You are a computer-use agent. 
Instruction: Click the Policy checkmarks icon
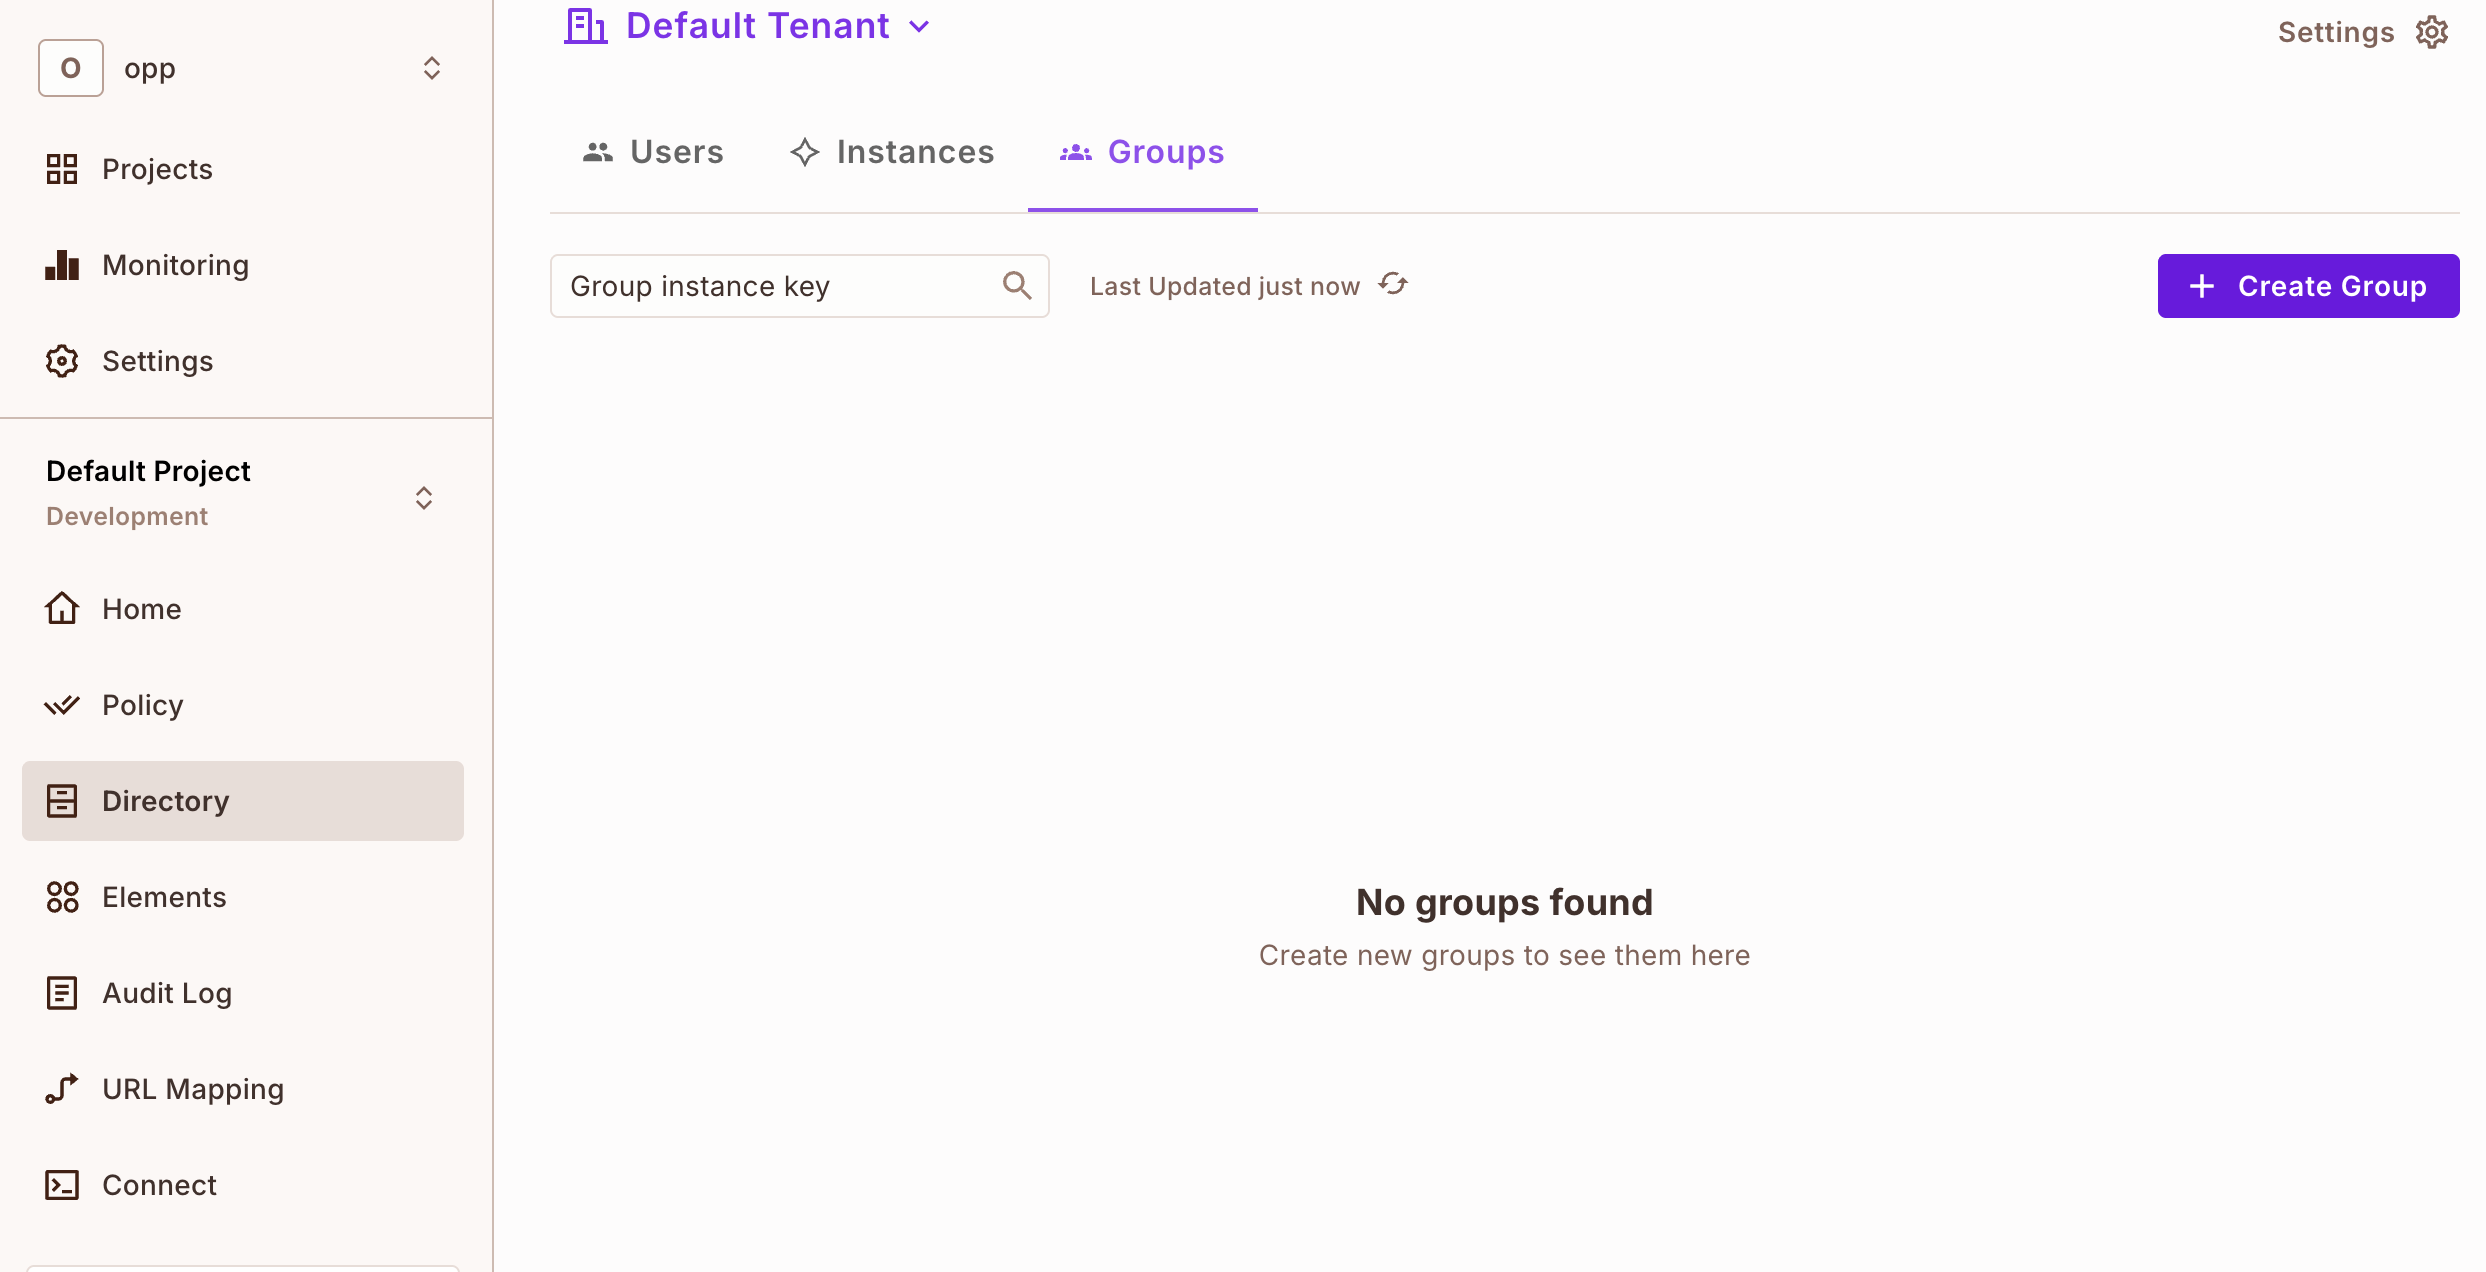[x=61, y=704]
